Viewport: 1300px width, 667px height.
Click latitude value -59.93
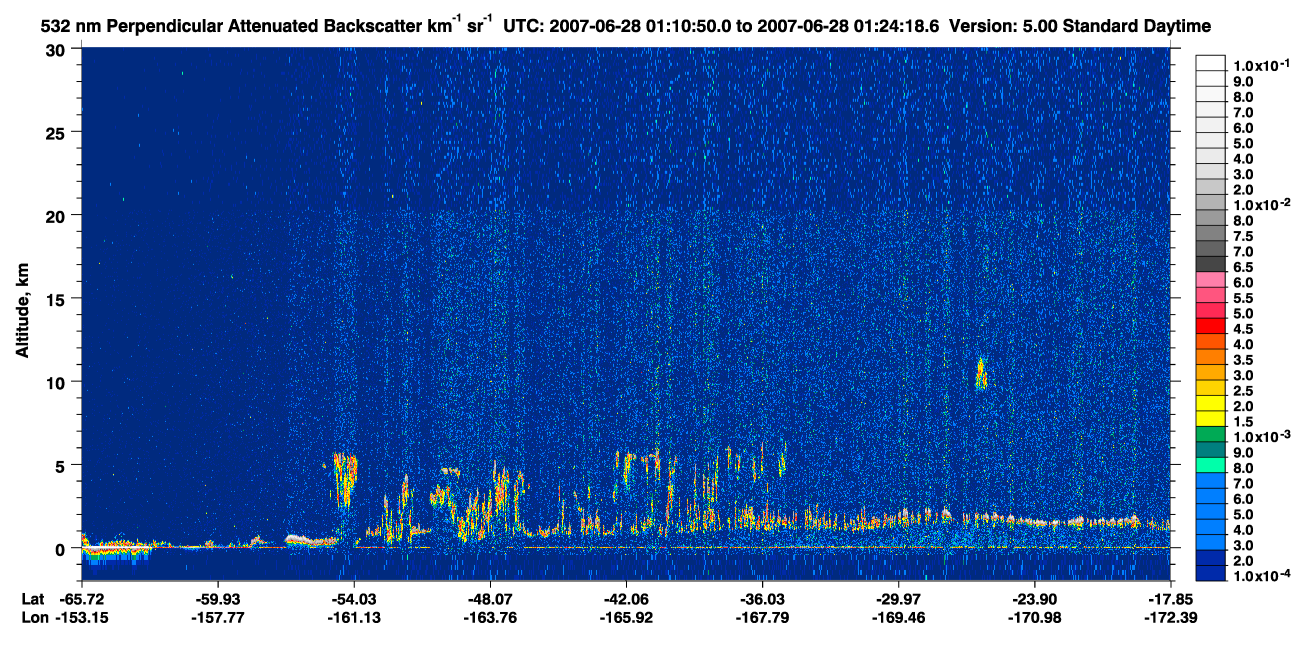coord(218,599)
